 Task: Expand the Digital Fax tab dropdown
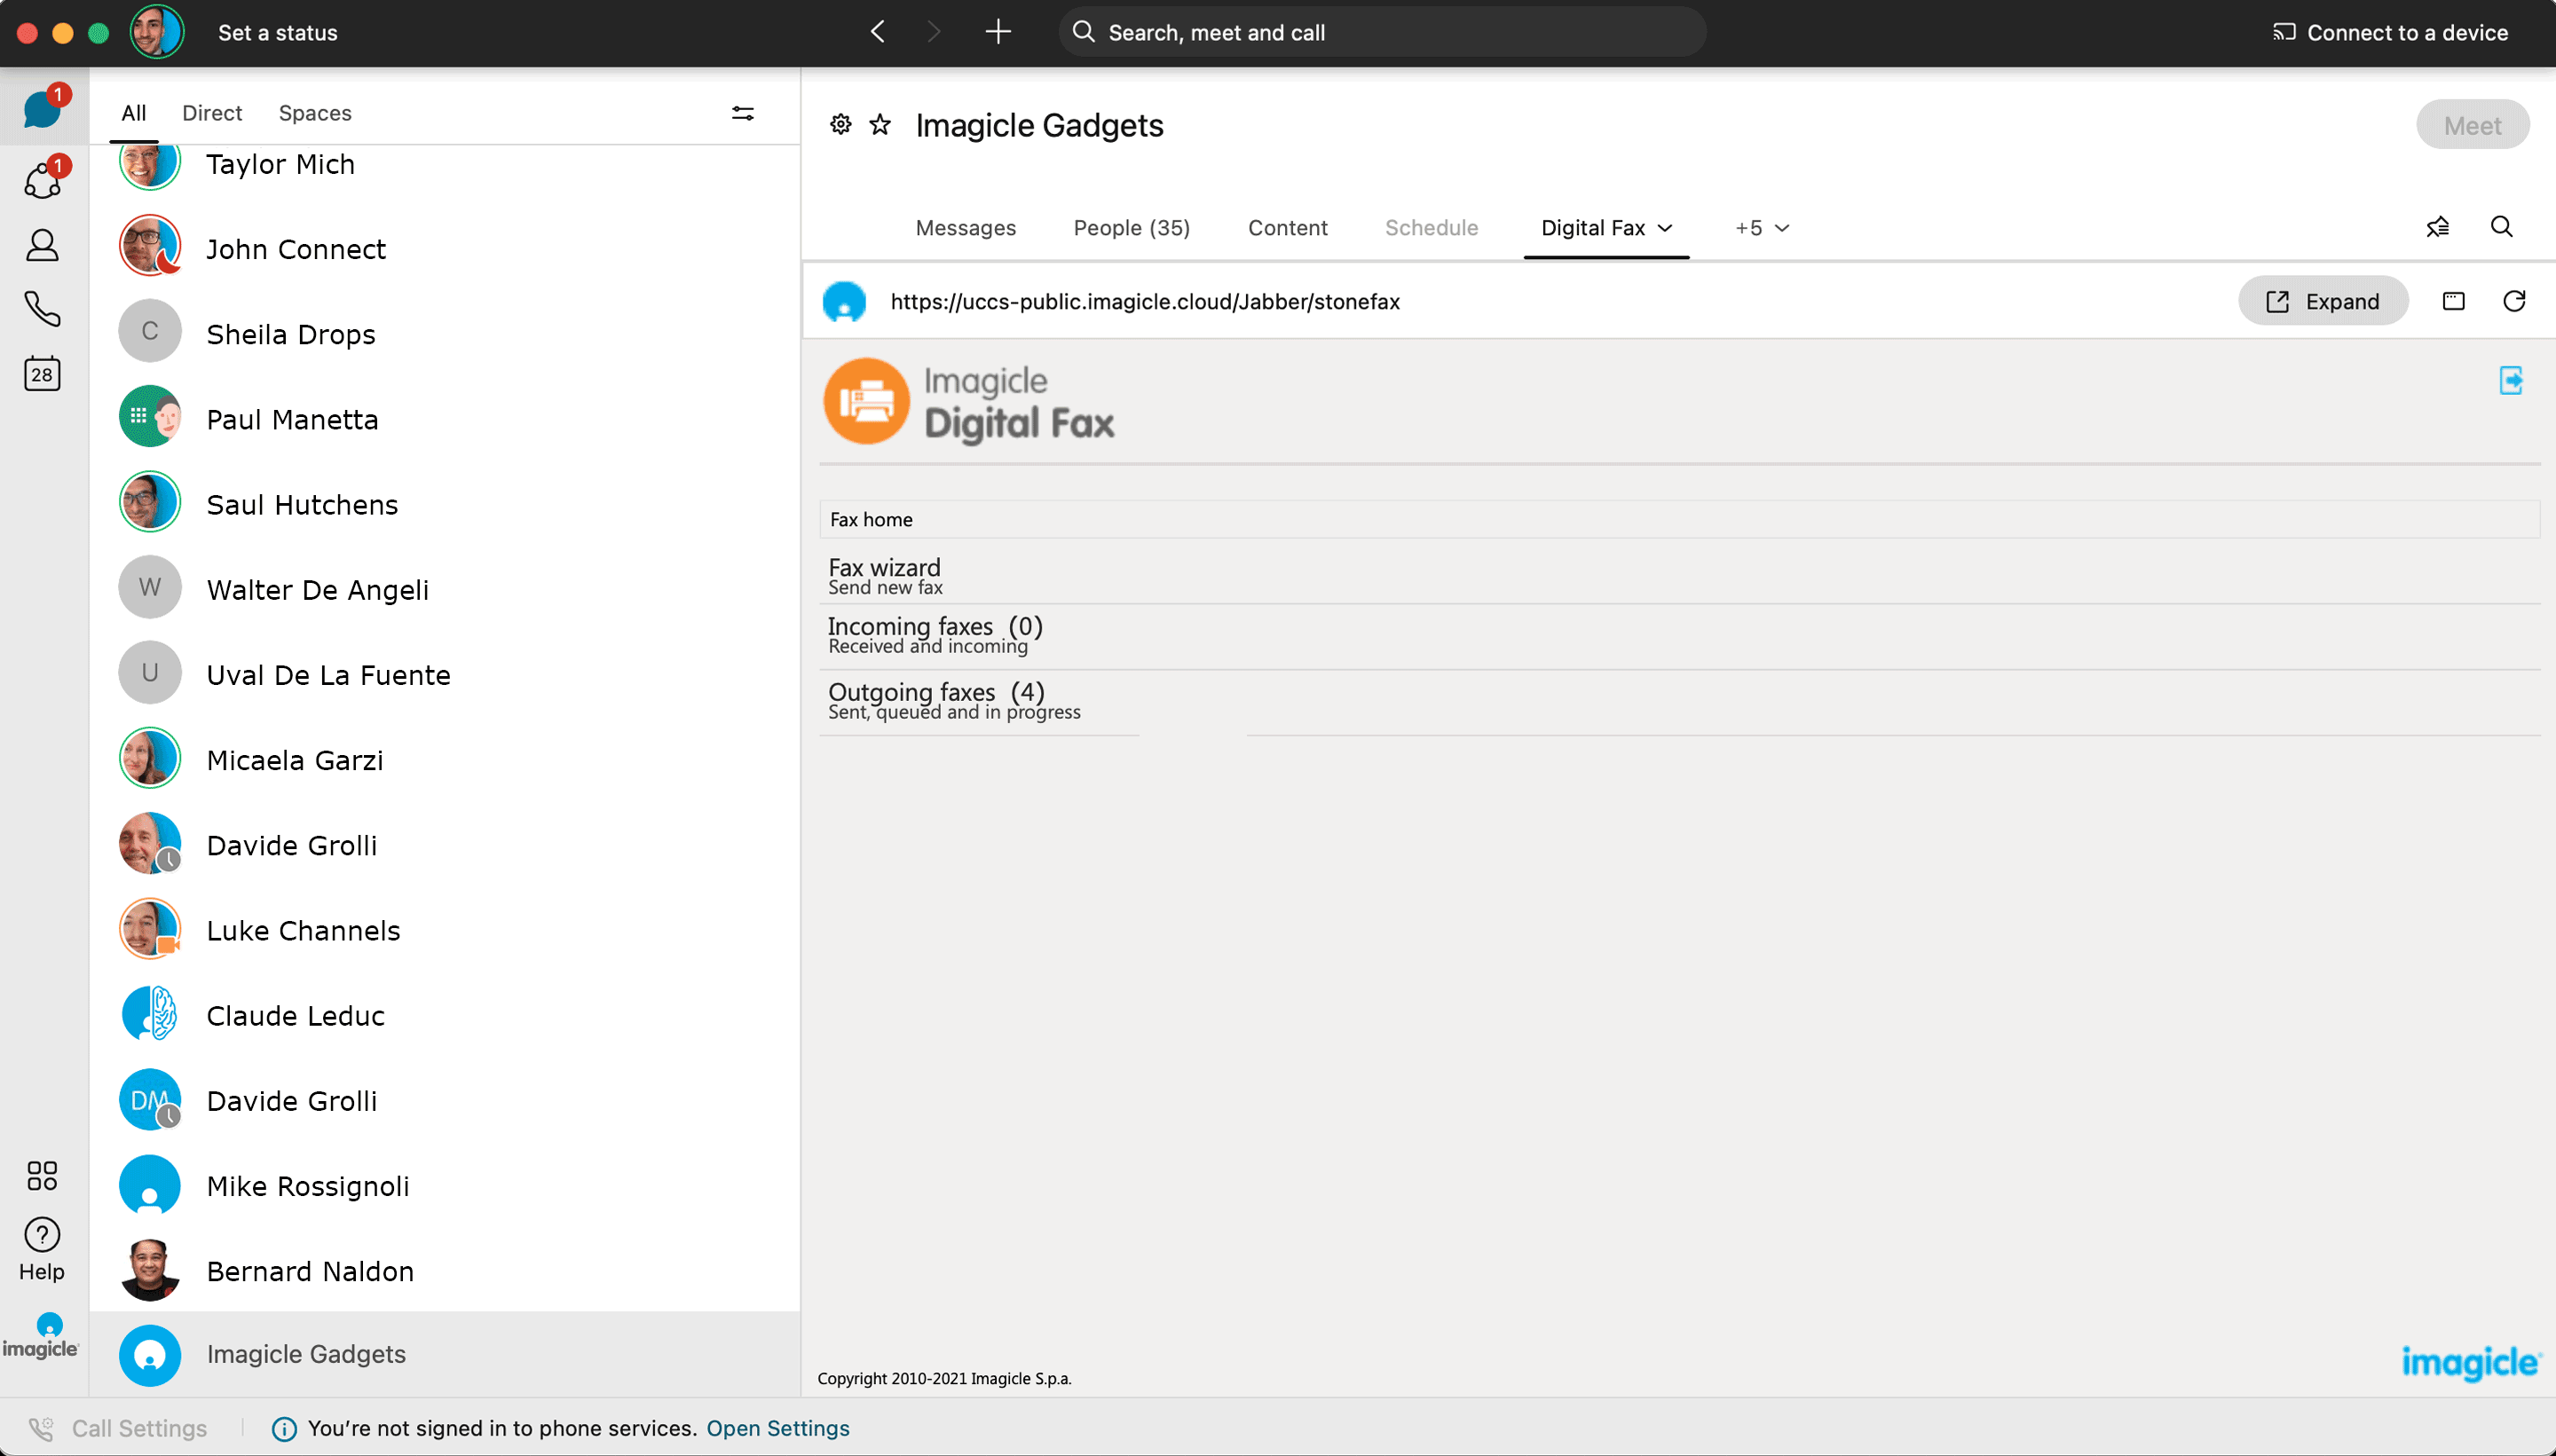[x=1665, y=228]
